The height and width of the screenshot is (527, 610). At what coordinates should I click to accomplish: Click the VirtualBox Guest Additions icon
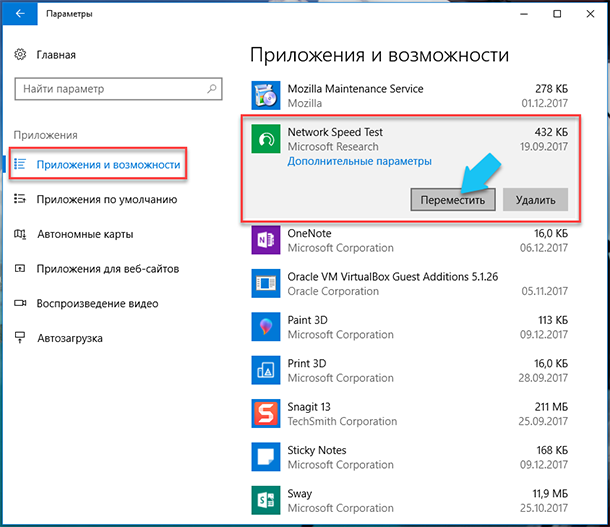[x=266, y=284]
